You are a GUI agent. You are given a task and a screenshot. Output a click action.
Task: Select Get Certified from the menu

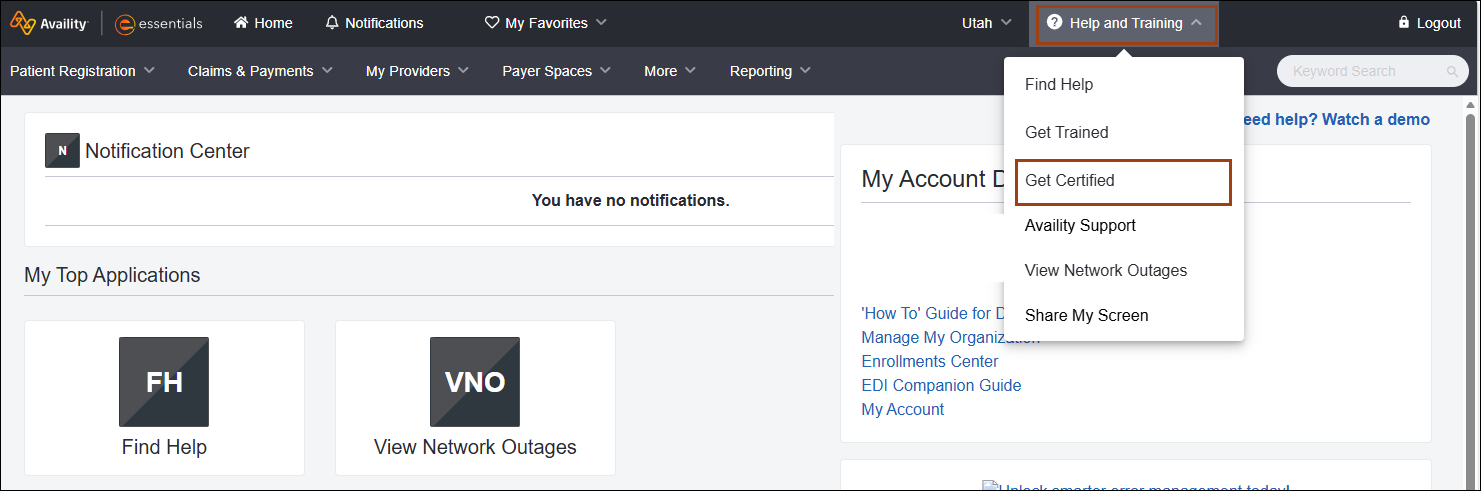(x=1122, y=181)
